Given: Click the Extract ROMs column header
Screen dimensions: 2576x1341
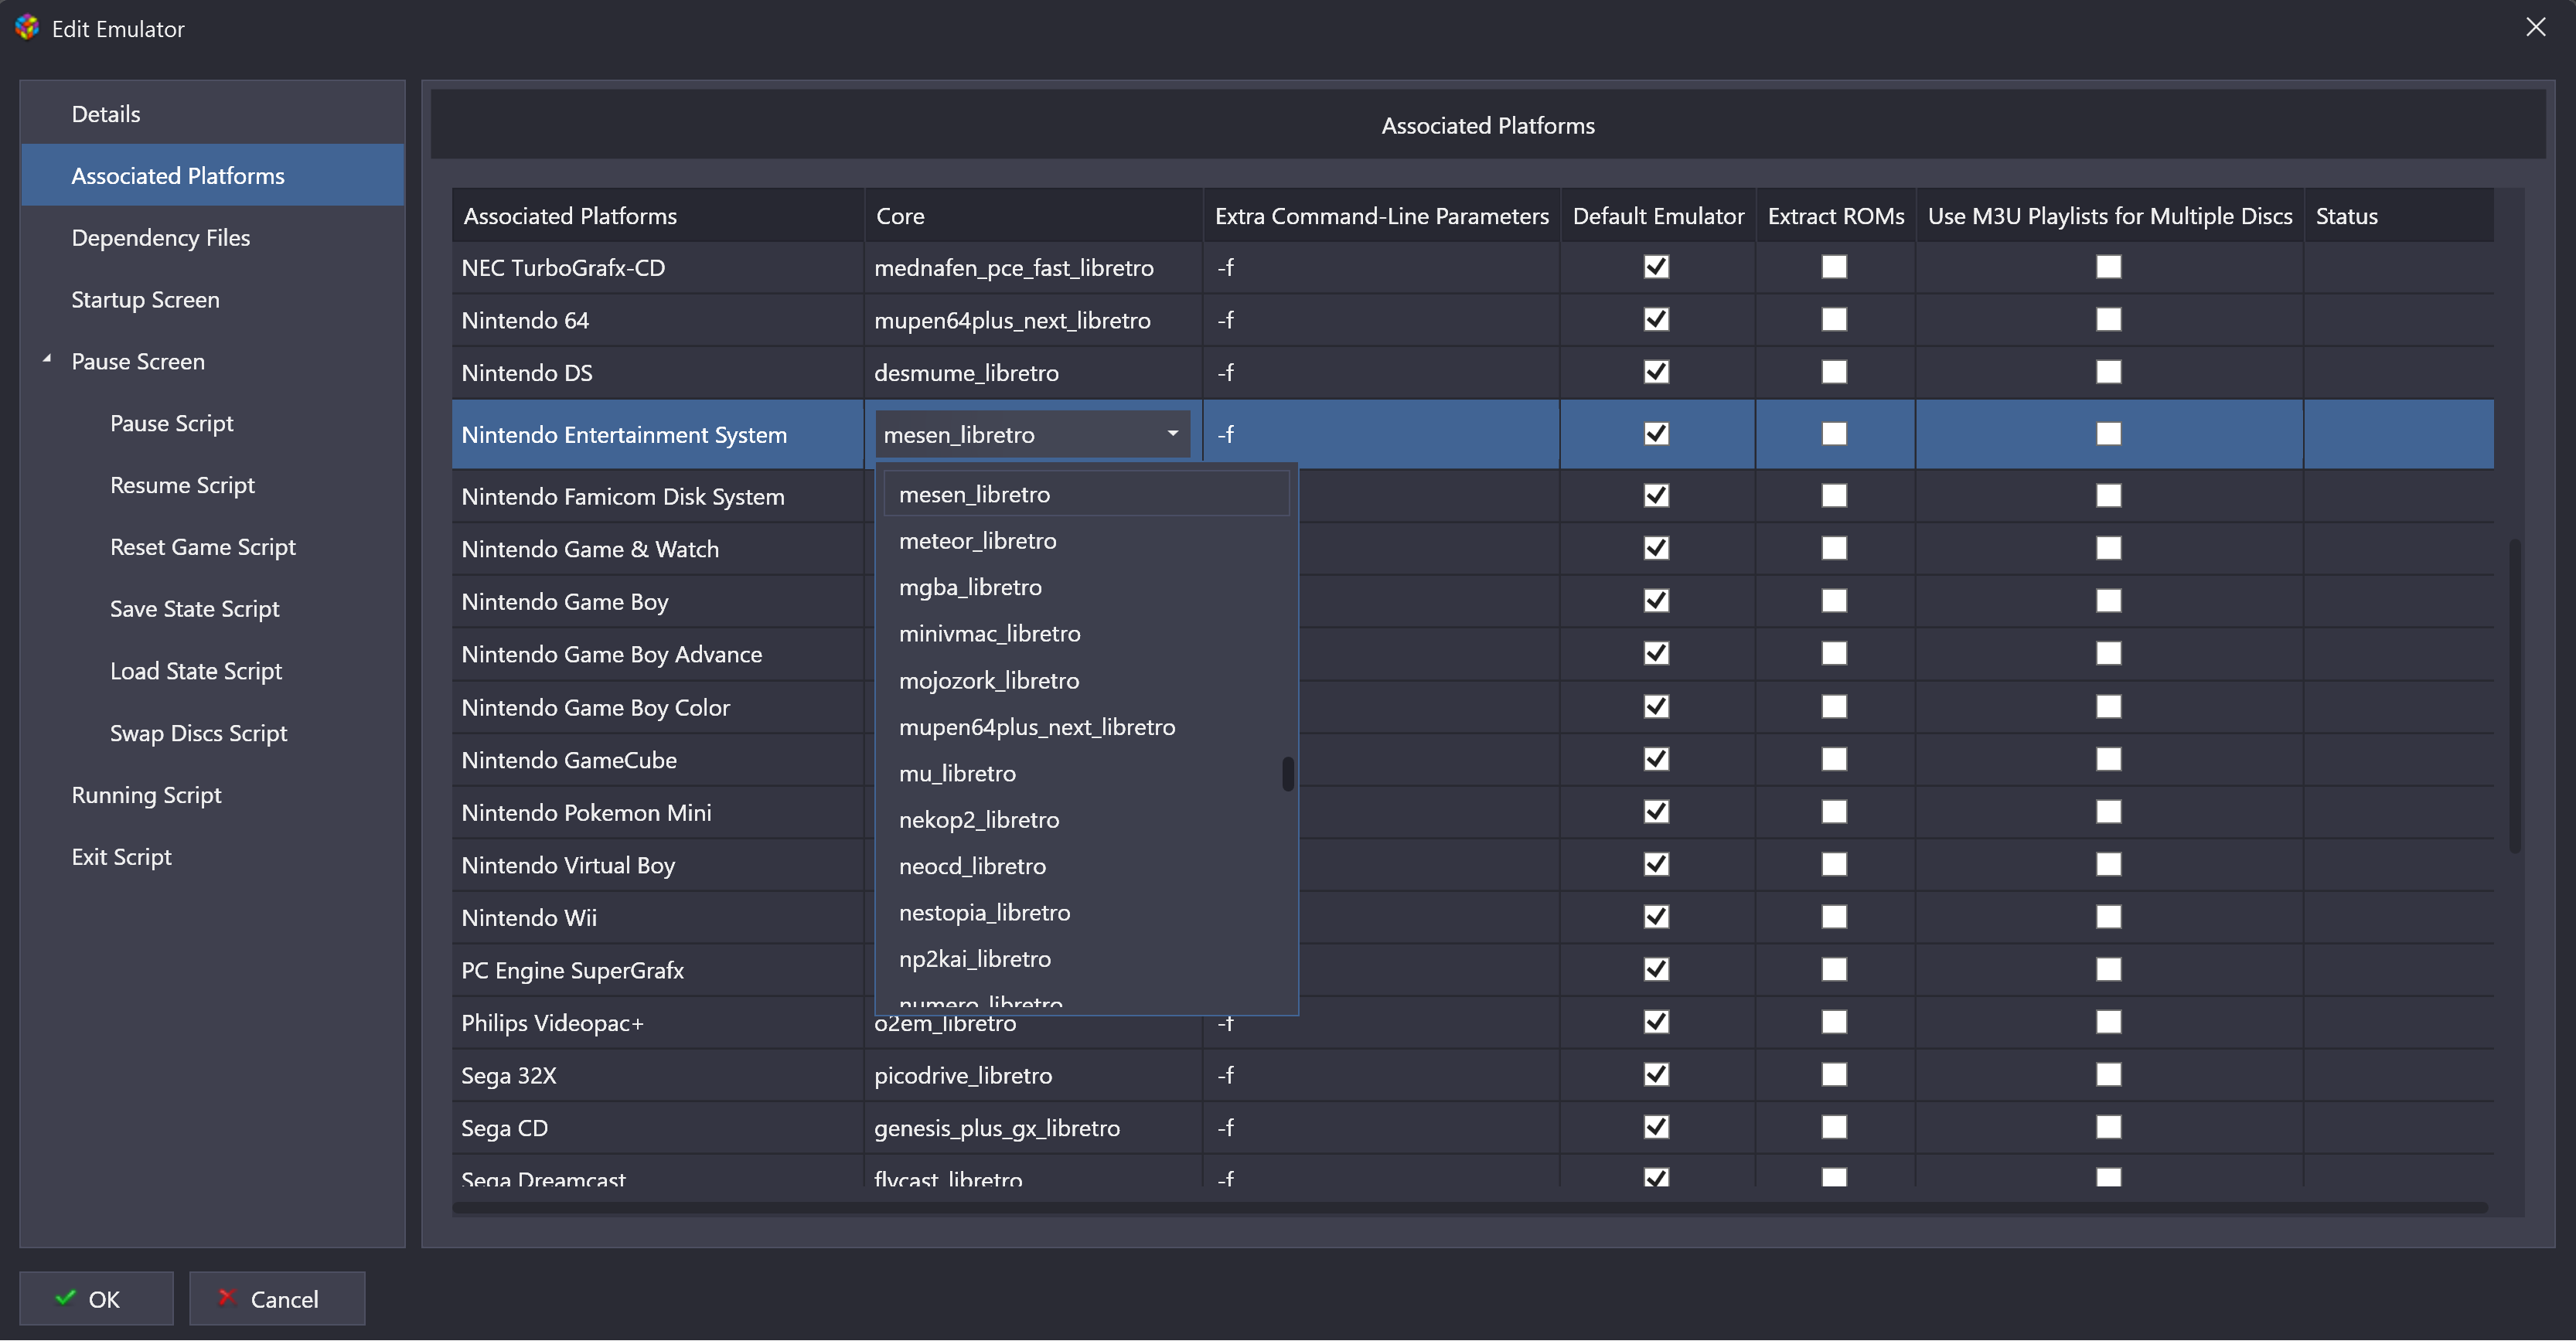Looking at the screenshot, I should tap(1836, 216).
